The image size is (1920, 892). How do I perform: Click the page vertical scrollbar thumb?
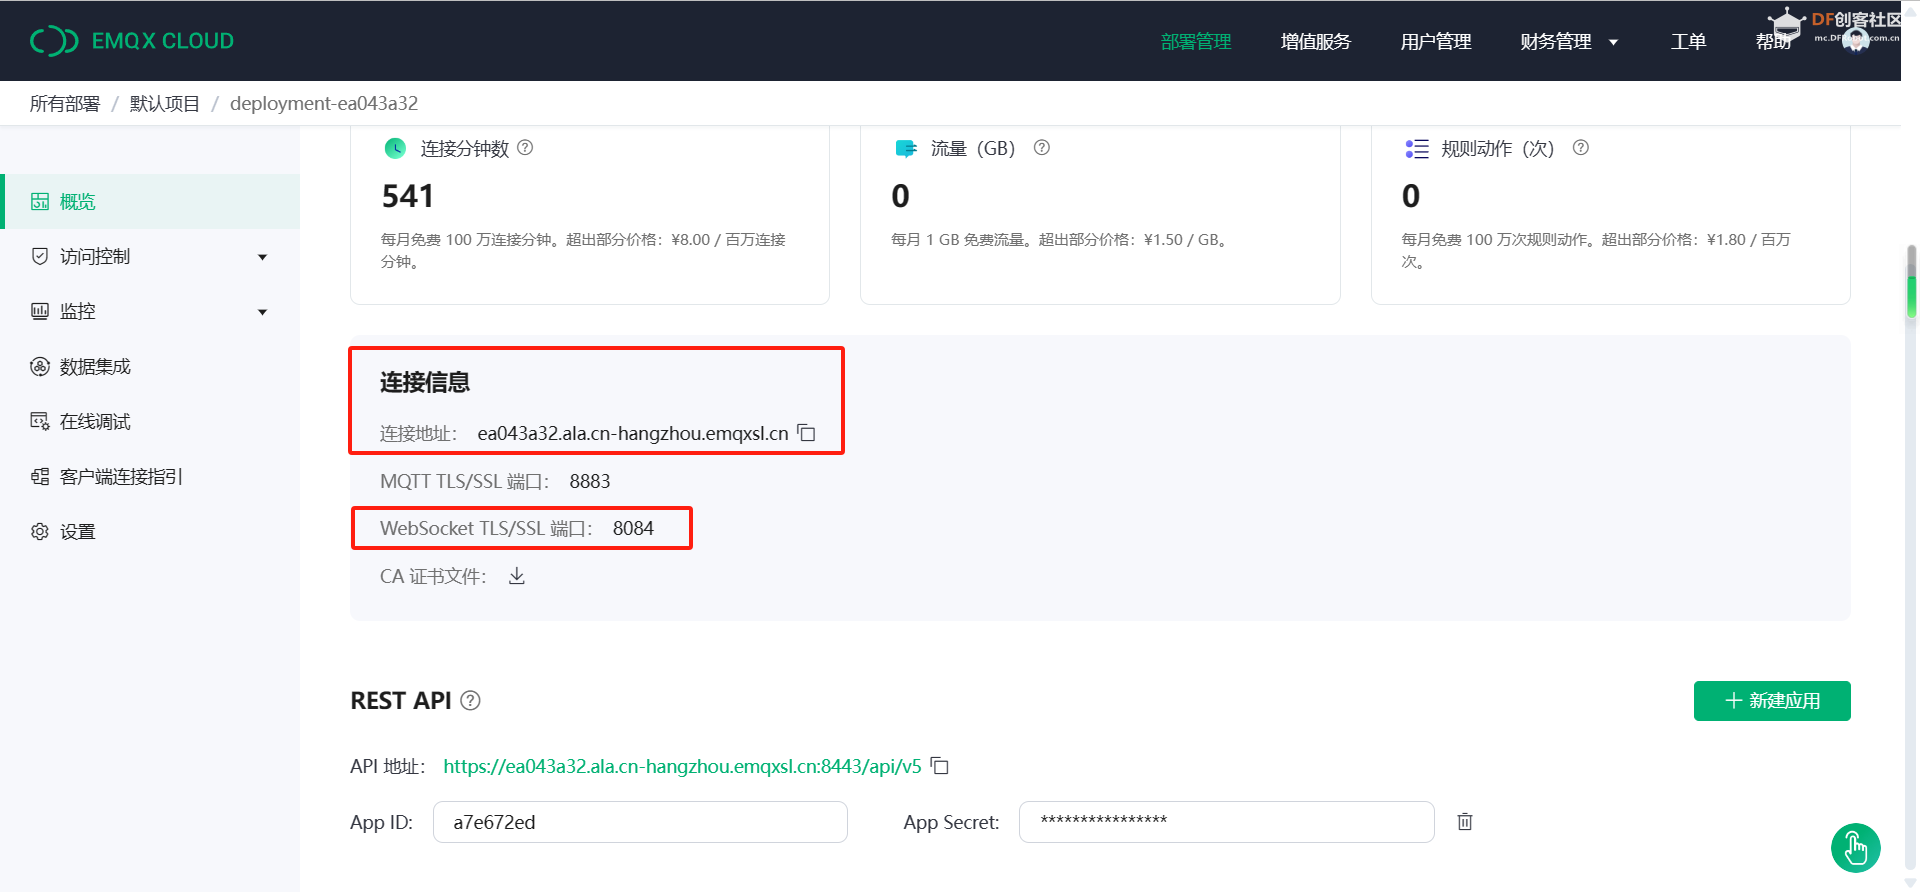(x=1912, y=282)
